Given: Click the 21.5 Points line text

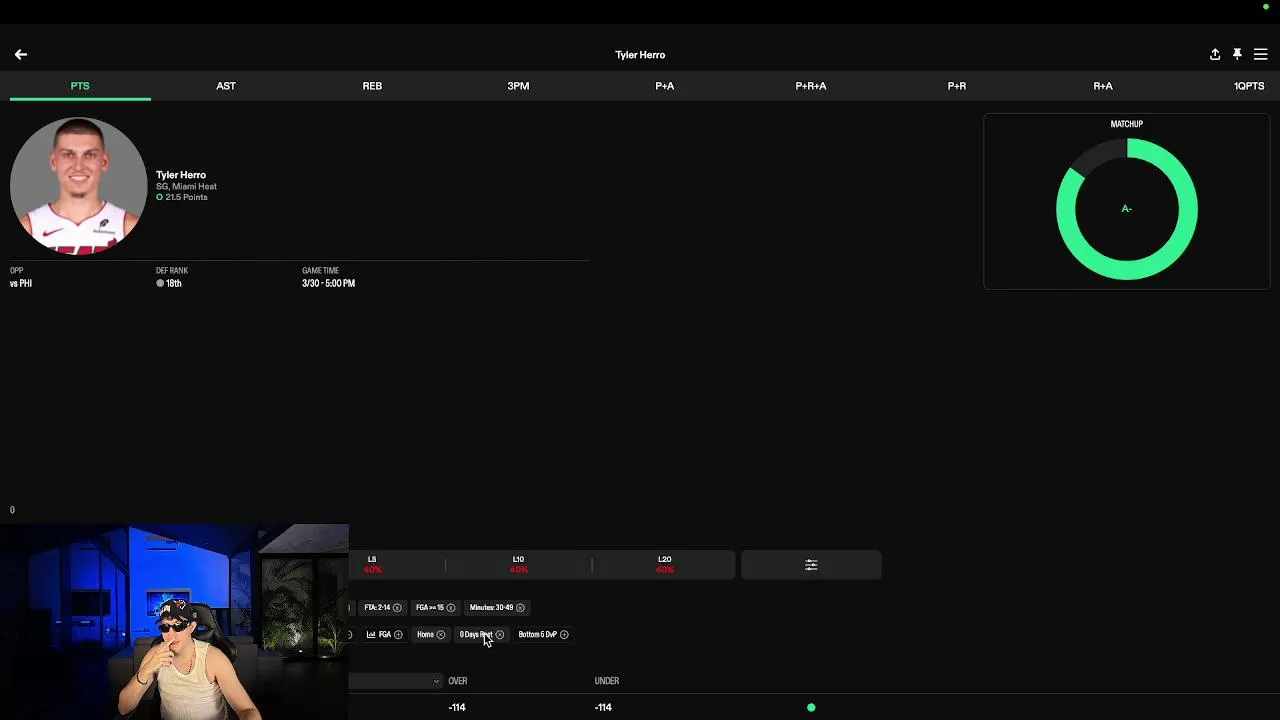Looking at the screenshot, I should click(186, 198).
